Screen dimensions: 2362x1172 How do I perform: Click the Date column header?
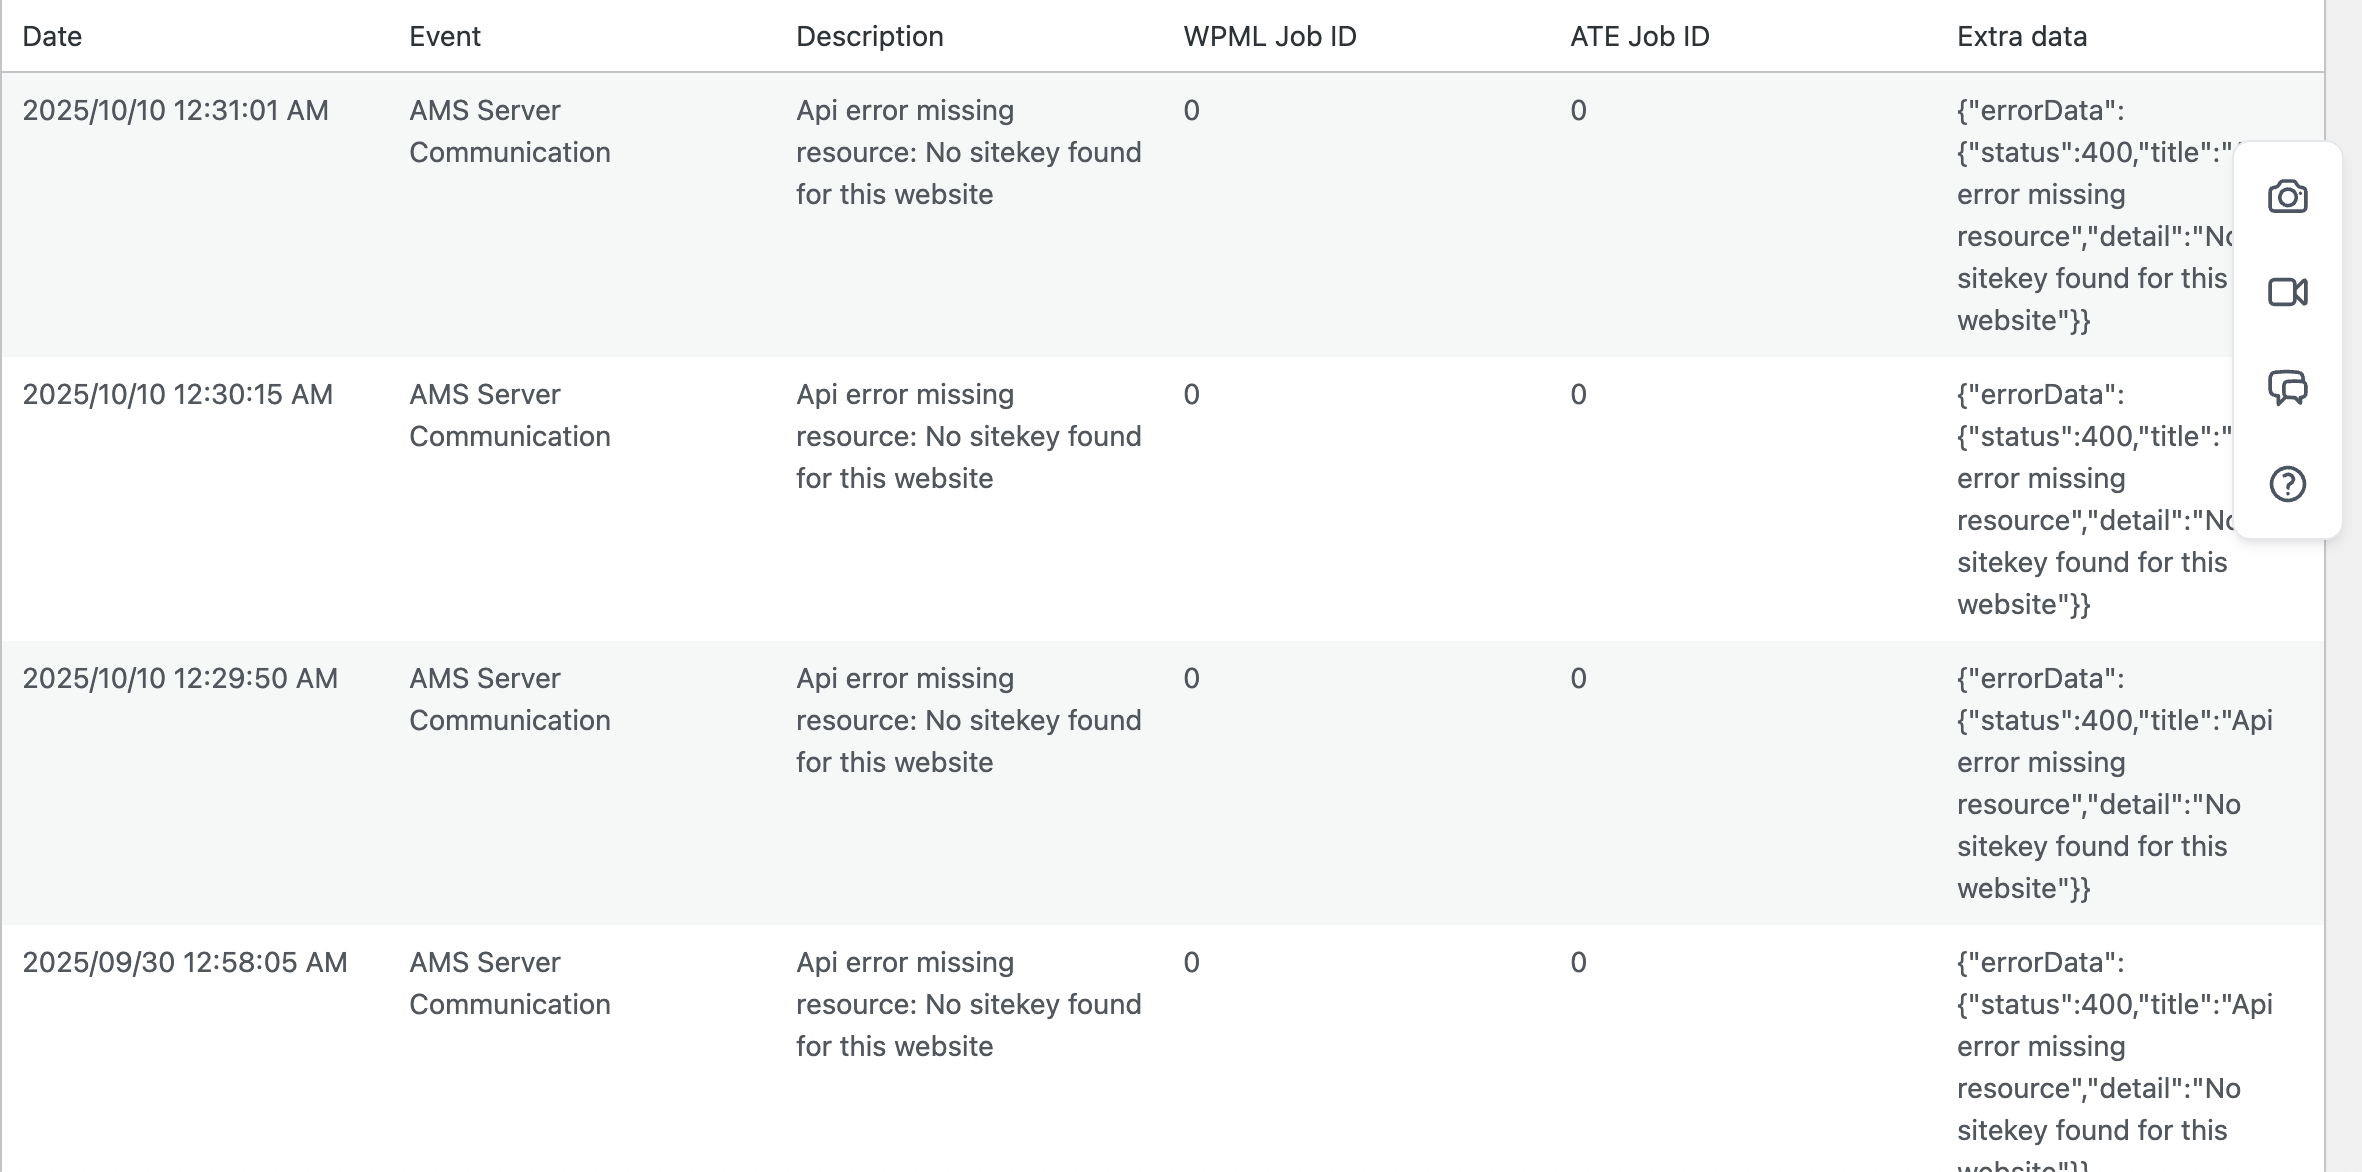coord(52,37)
